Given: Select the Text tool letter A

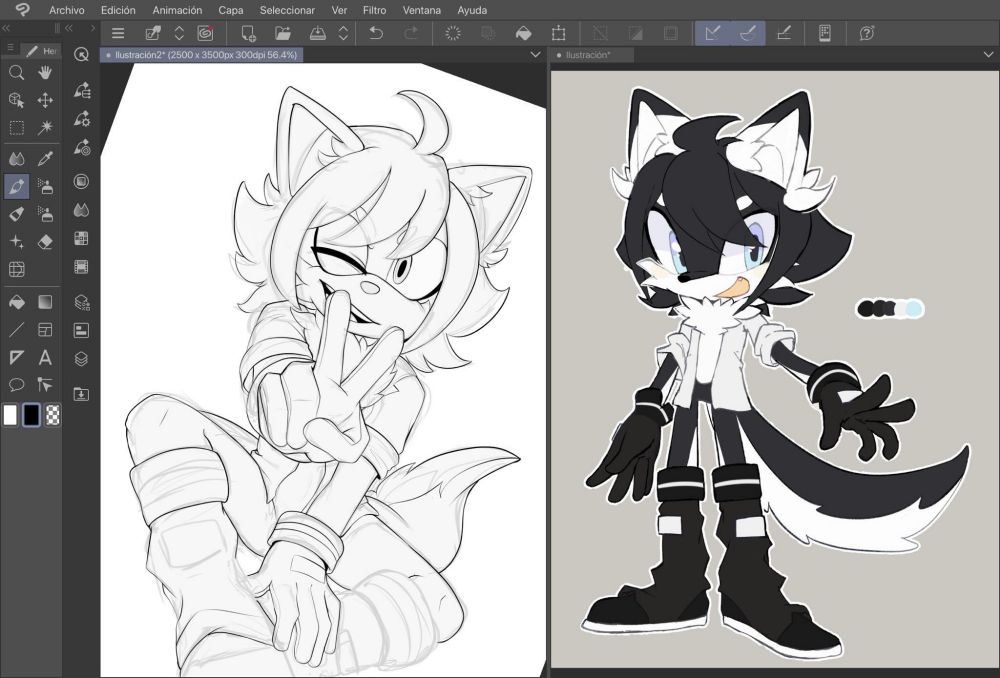Looking at the screenshot, I should [x=45, y=357].
